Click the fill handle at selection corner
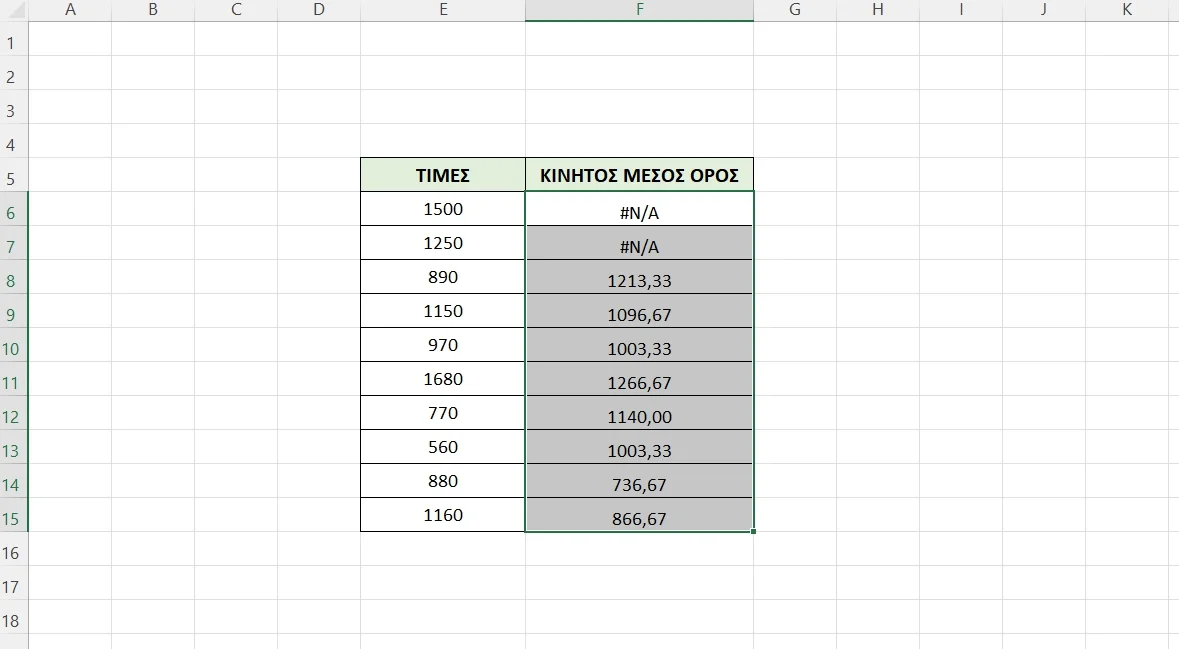1179x649 pixels. coord(753,532)
